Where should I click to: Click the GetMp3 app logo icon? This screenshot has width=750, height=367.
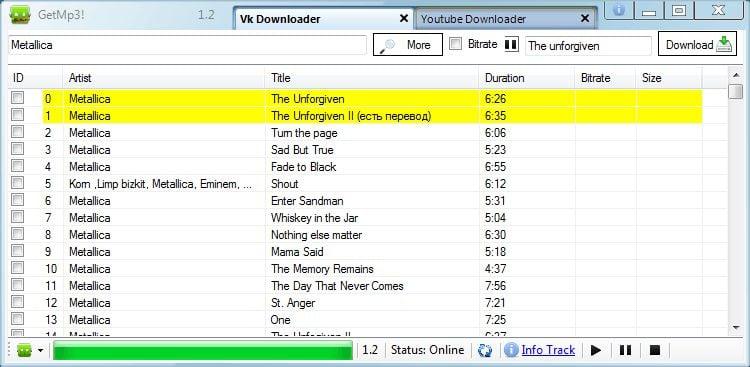click(x=20, y=15)
